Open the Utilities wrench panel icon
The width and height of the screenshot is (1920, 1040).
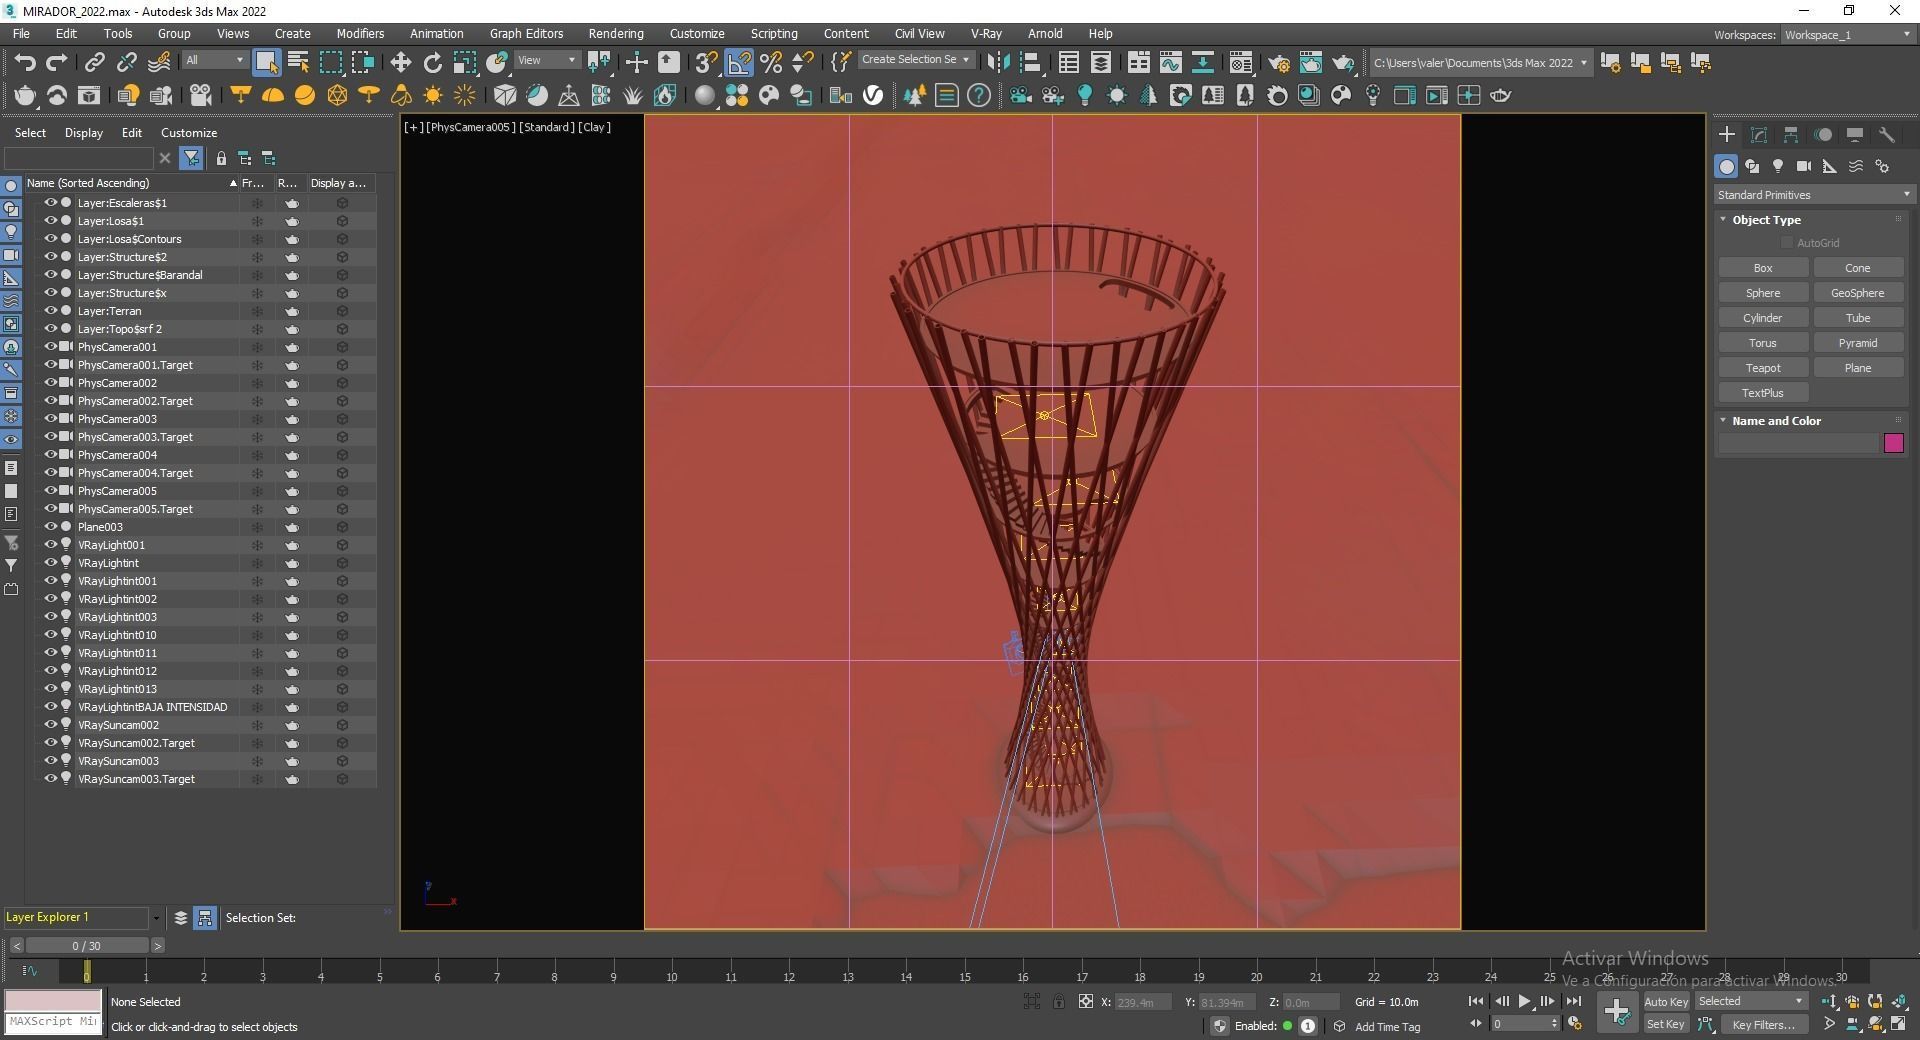tap(1887, 134)
